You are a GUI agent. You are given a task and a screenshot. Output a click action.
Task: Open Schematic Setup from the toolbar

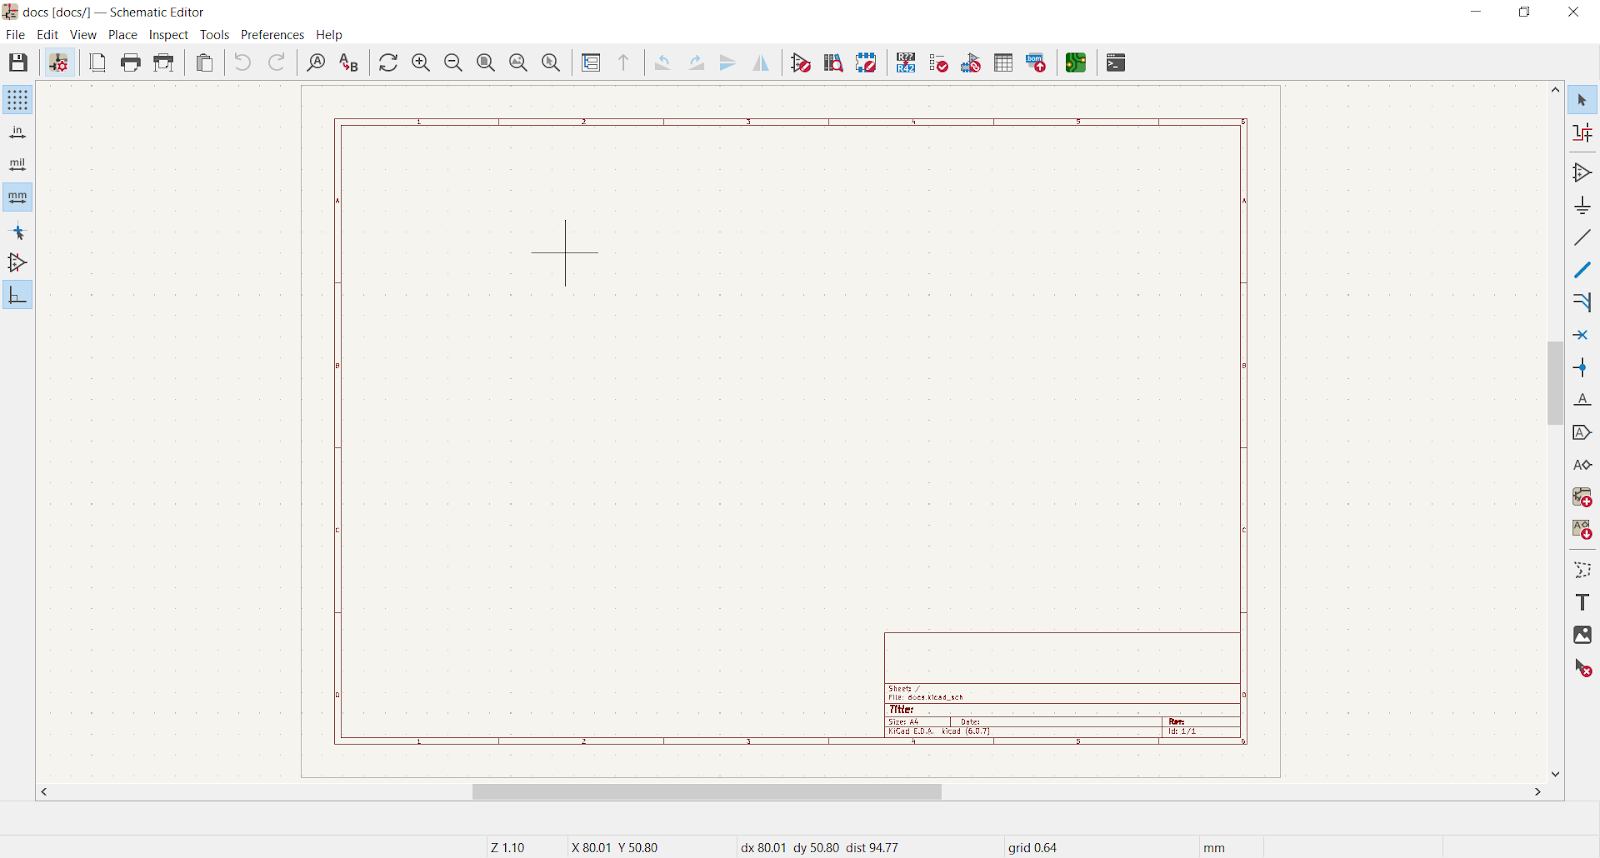(x=59, y=63)
